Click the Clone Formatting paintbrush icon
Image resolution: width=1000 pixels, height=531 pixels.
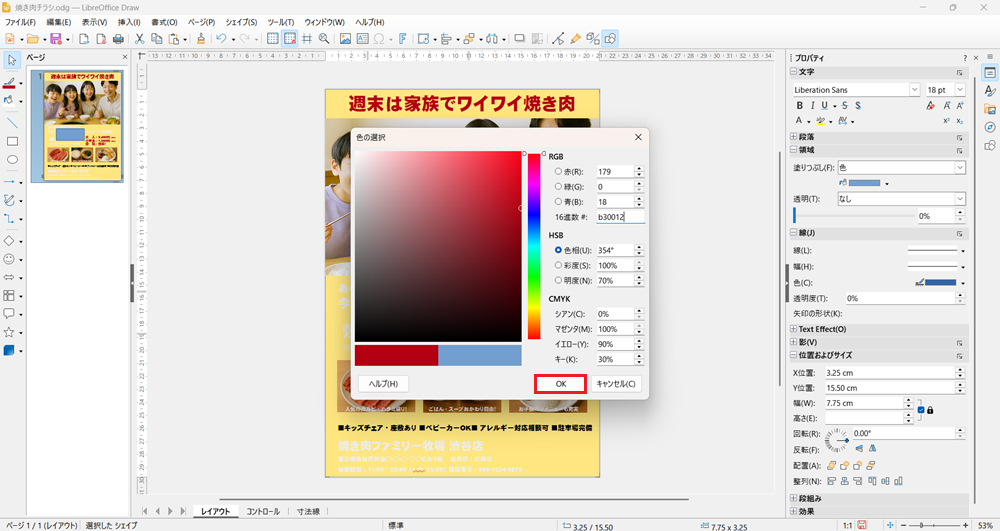click(x=201, y=39)
